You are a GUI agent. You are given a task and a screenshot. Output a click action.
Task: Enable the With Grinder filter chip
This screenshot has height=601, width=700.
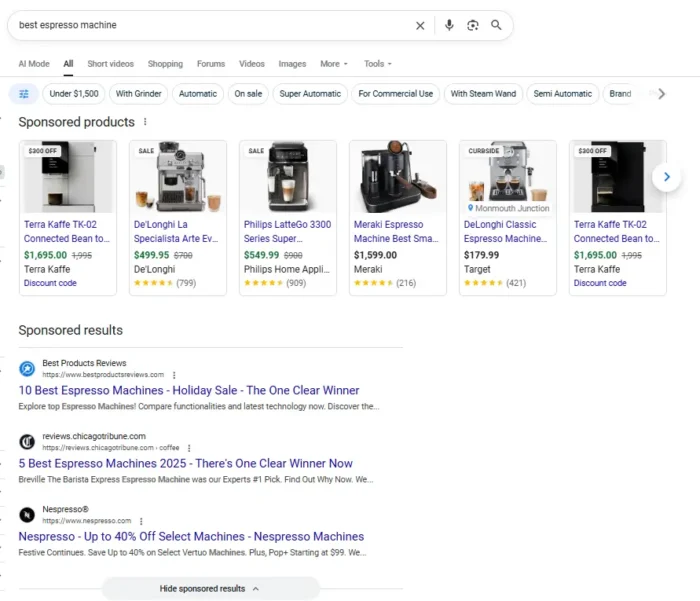coord(138,94)
